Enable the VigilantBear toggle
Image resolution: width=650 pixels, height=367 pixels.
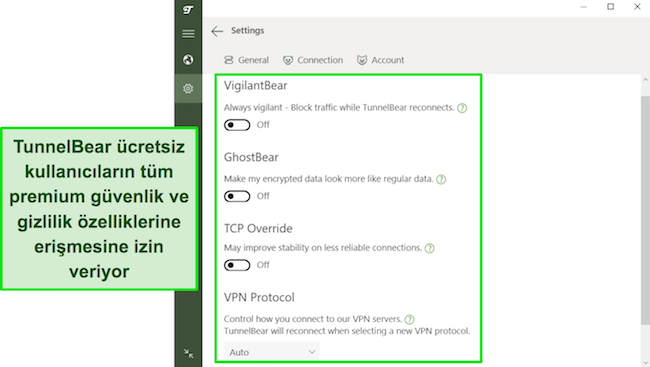click(x=237, y=125)
